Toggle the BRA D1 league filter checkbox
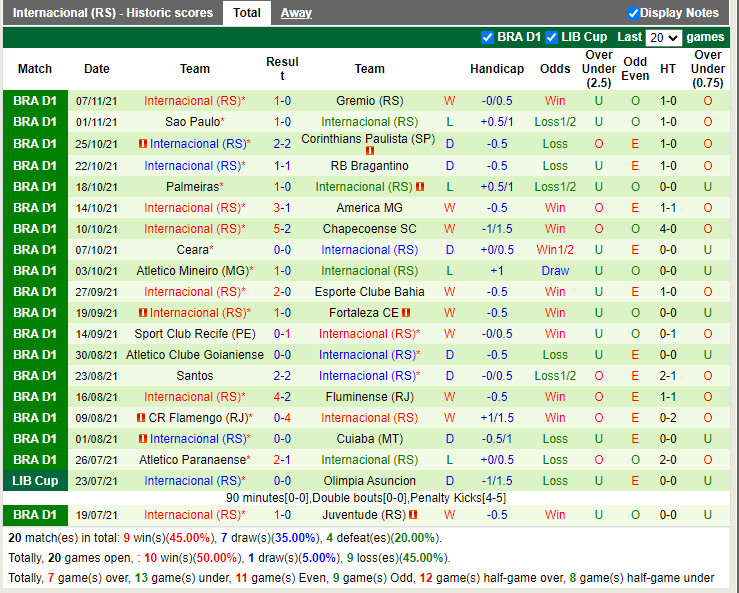The width and height of the screenshot is (739, 593). tap(488, 37)
